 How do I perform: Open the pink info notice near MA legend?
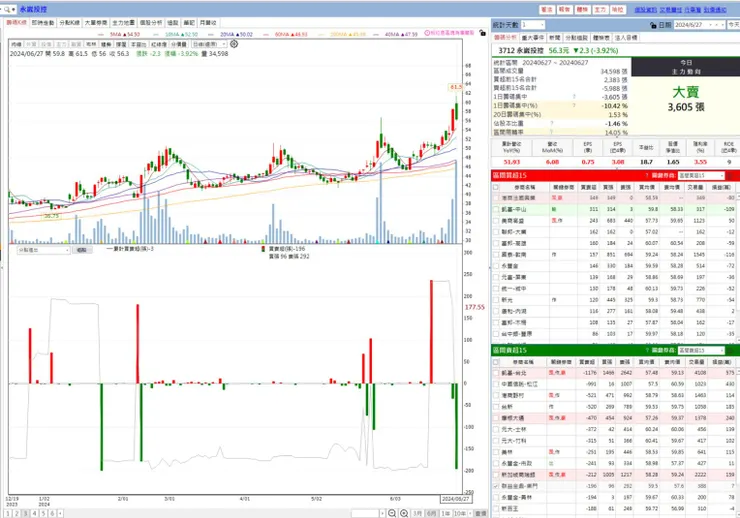tap(449, 33)
